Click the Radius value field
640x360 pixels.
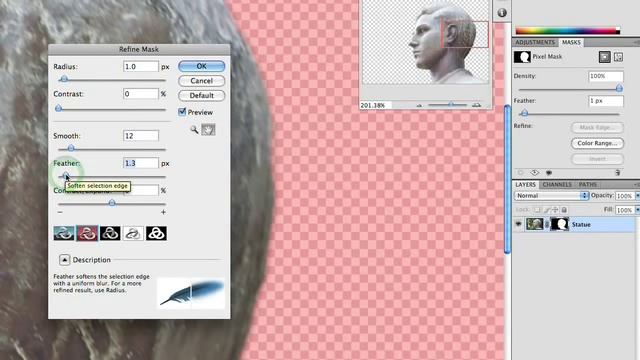pyautogui.click(x=141, y=67)
